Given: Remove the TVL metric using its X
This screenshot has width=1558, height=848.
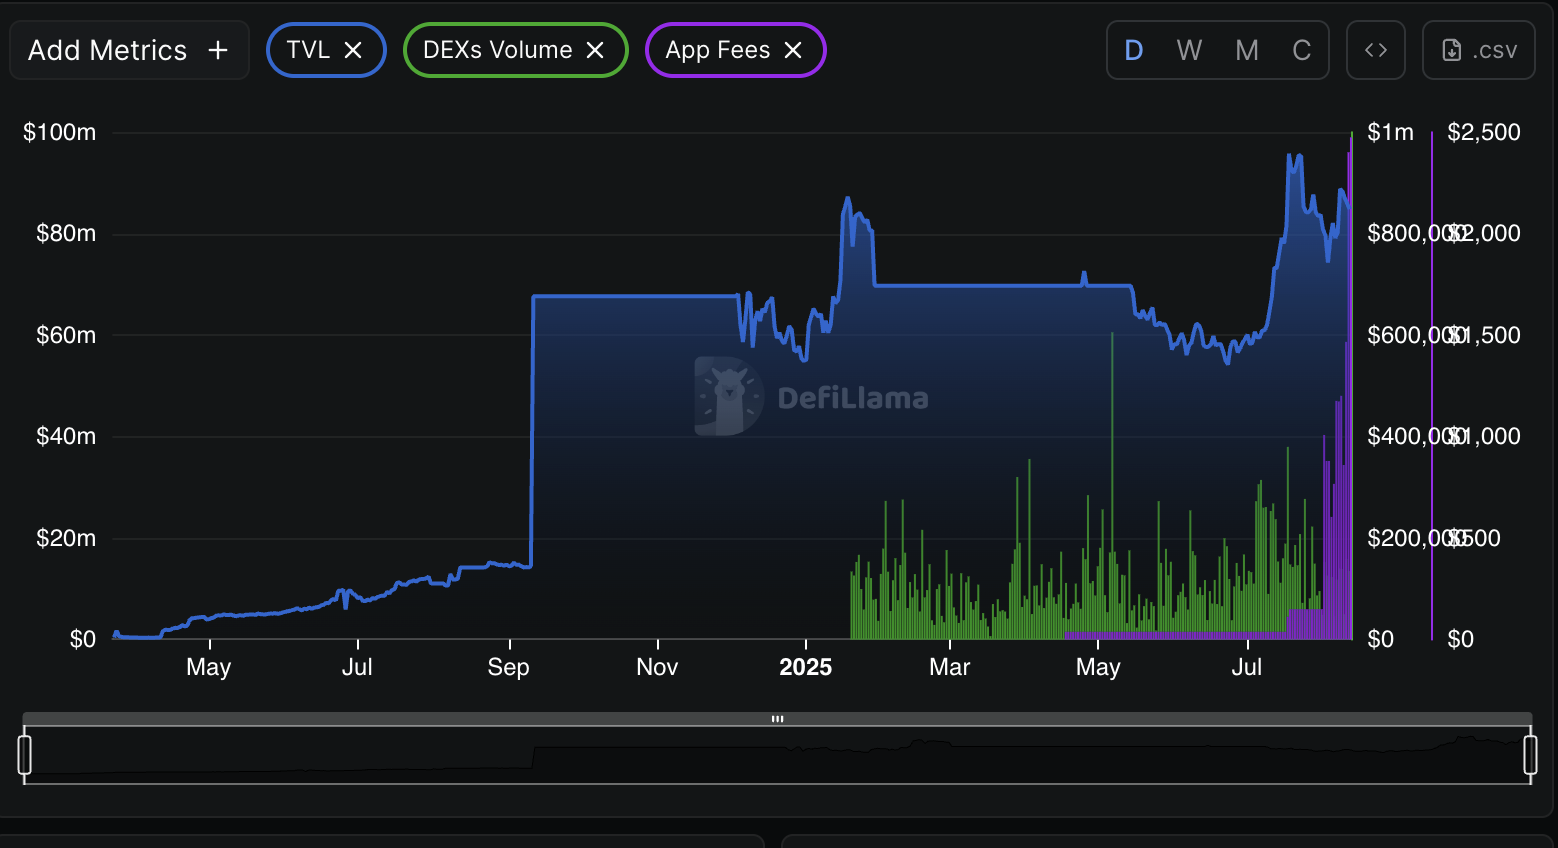Looking at the screenshot, I should [353, 50].
